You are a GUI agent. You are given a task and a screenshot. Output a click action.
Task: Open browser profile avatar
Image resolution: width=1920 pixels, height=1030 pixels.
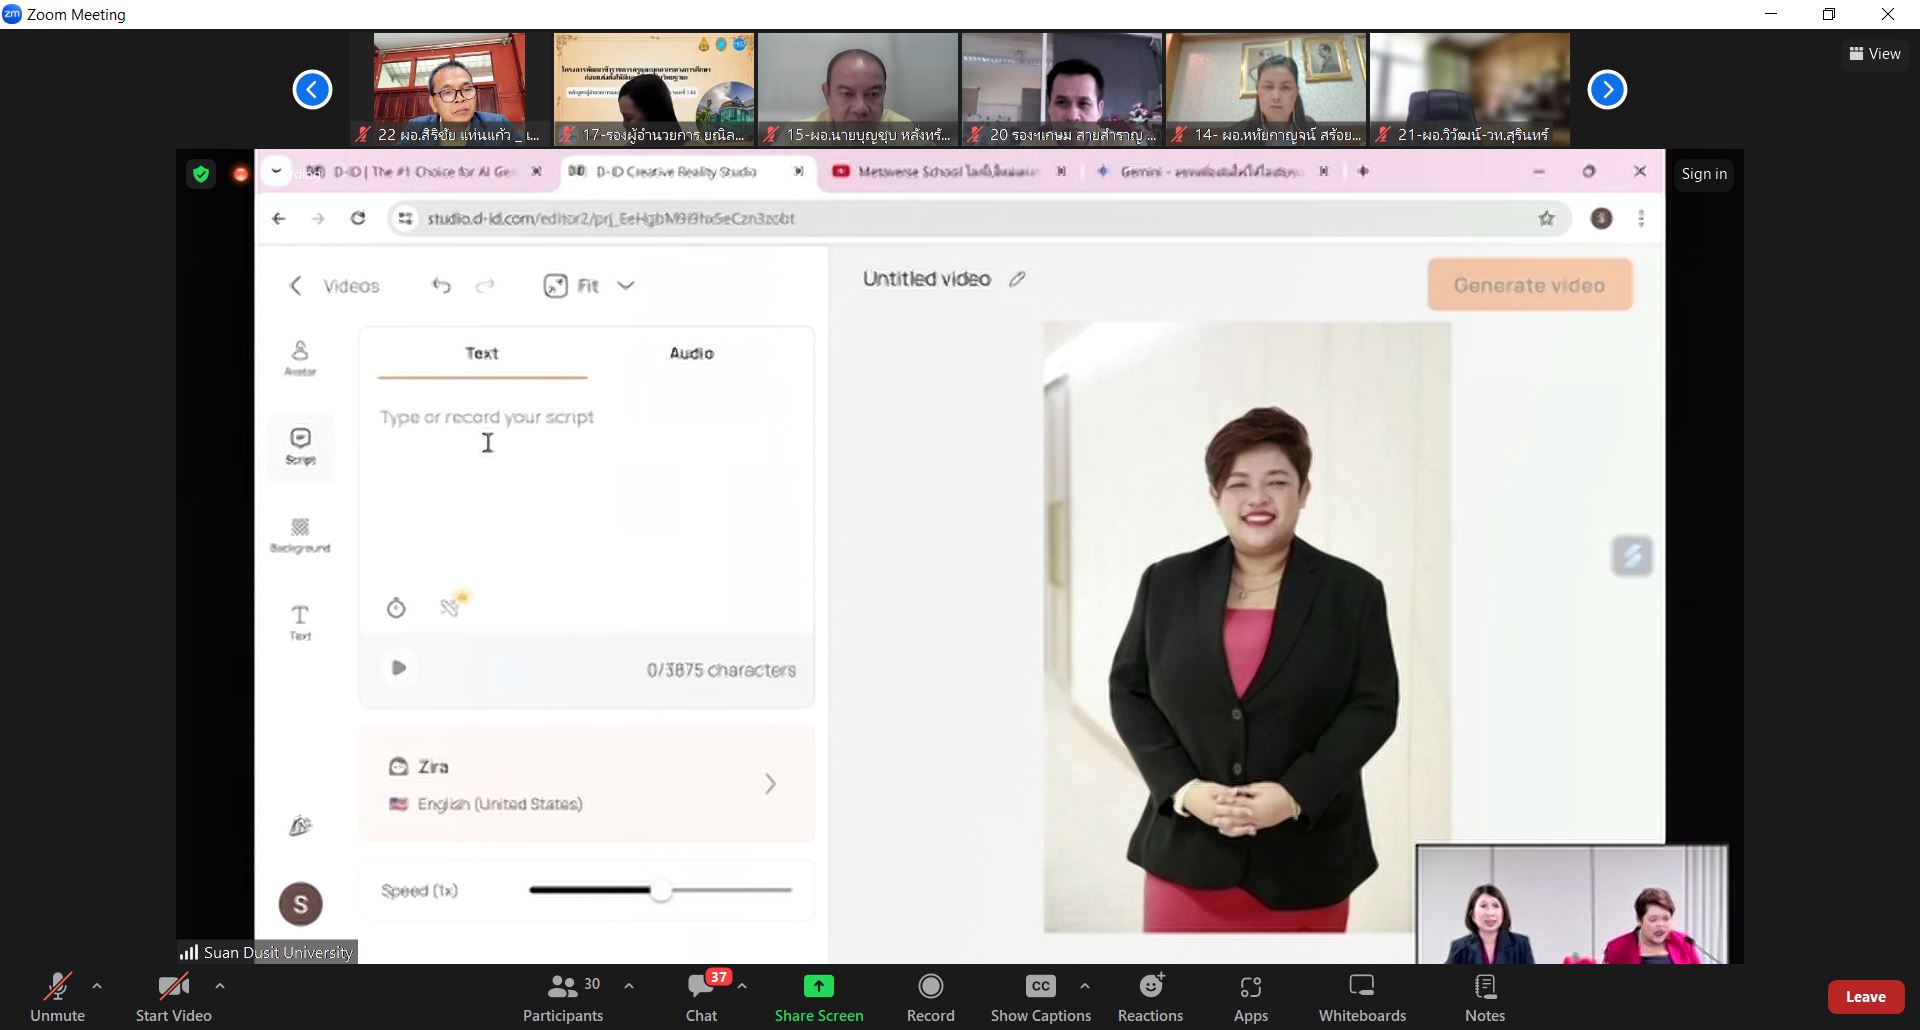click(1601, 218)
